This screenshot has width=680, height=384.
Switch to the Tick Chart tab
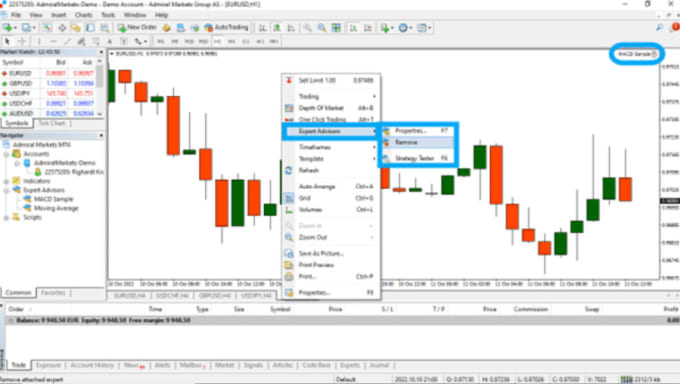pyautogui.click(x=52, y=124)
